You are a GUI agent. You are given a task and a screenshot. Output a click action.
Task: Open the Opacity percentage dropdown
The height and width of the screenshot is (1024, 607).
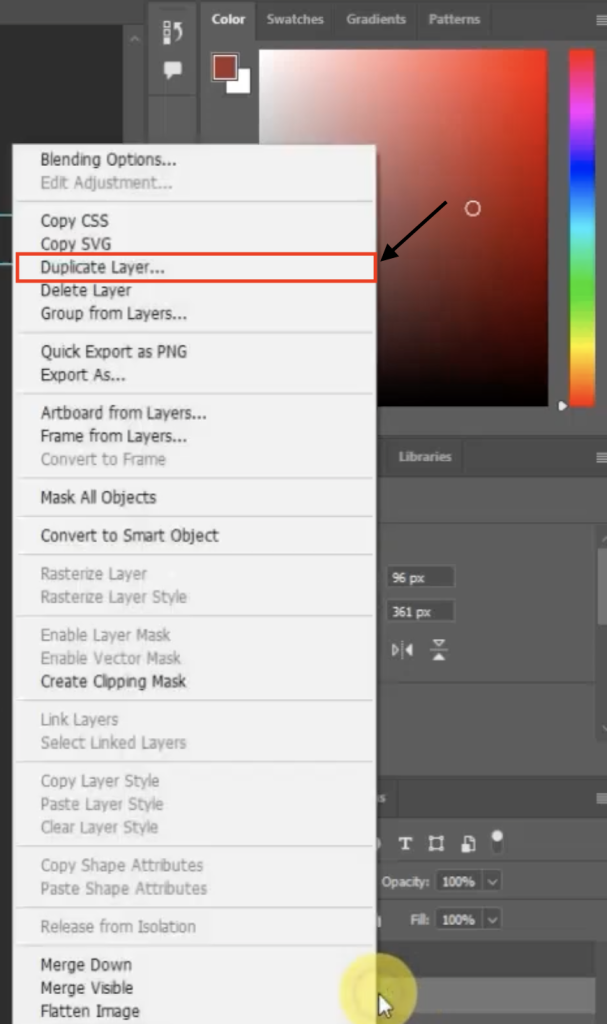coord(491,881)
